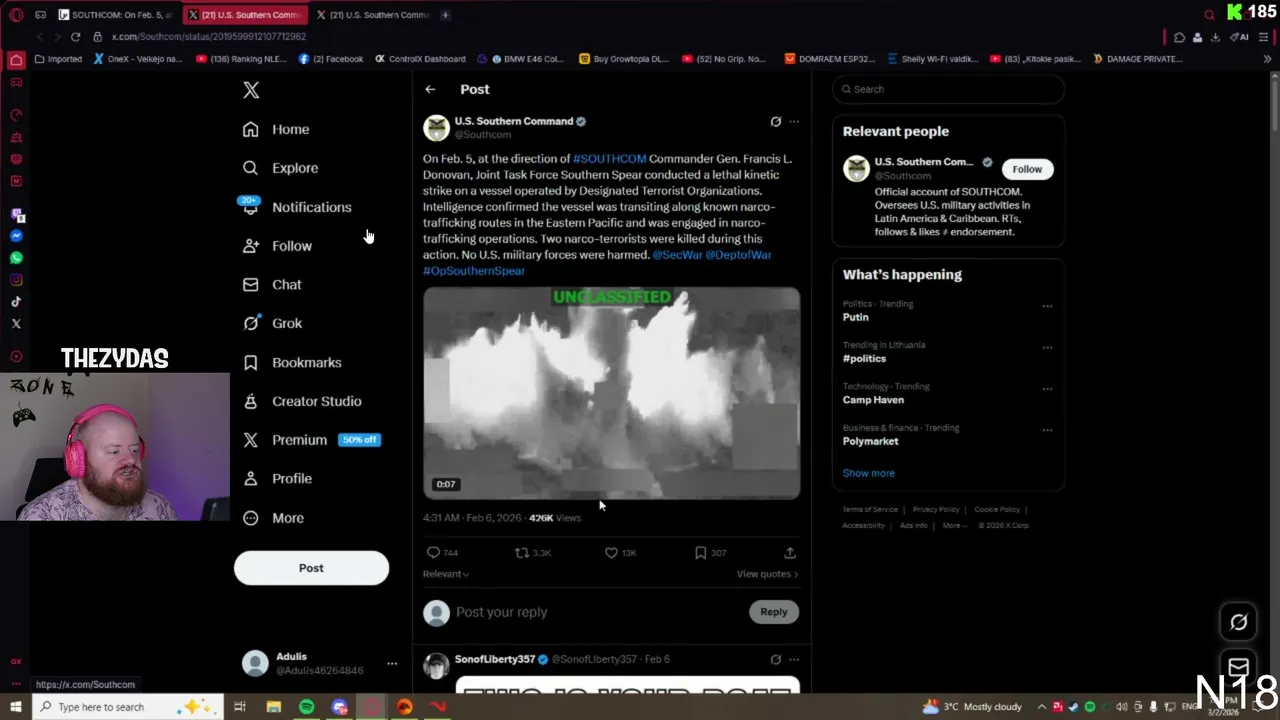
Task: Open the #OpSouthernSpear hashtag
Action: pos(474,271)
